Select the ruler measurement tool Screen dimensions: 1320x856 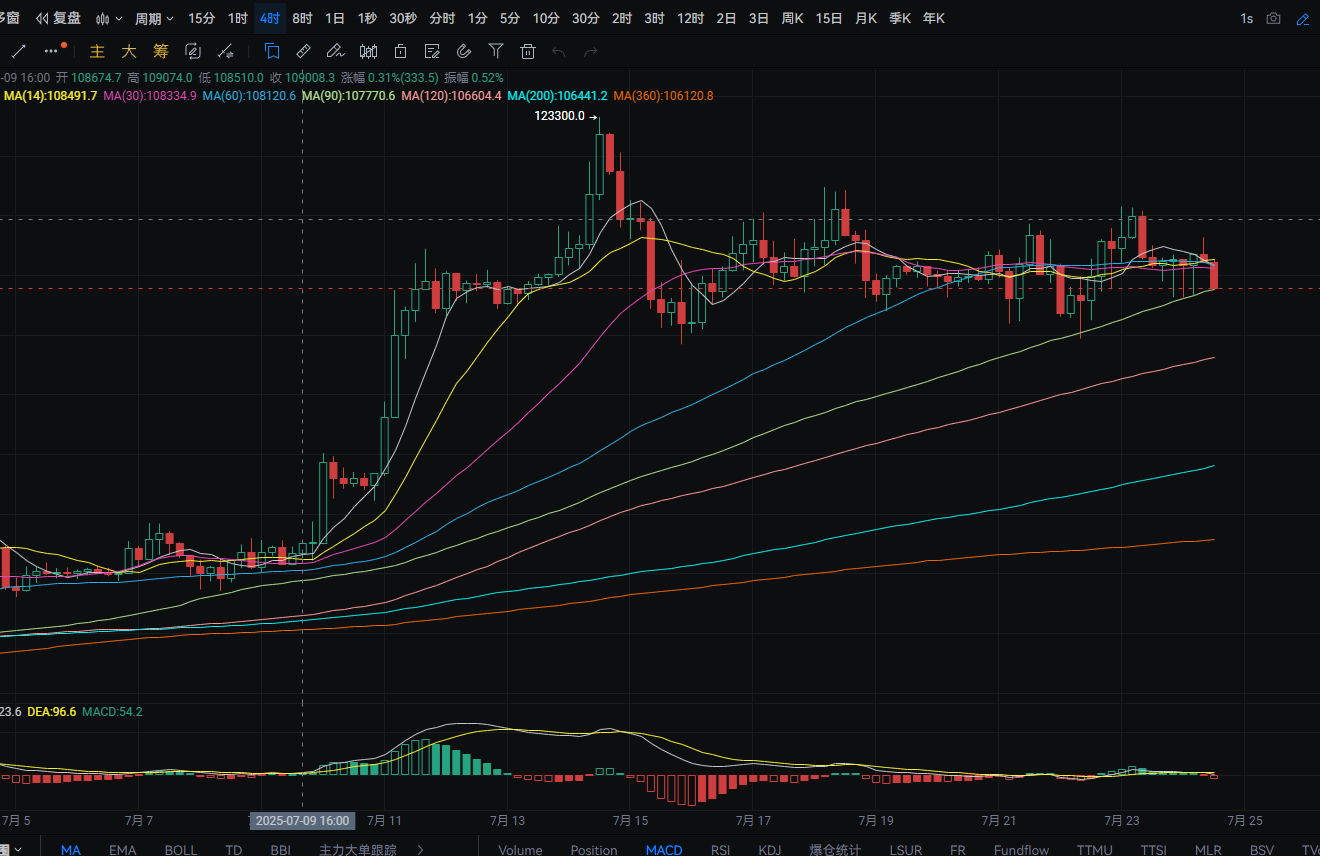(304, 51)
